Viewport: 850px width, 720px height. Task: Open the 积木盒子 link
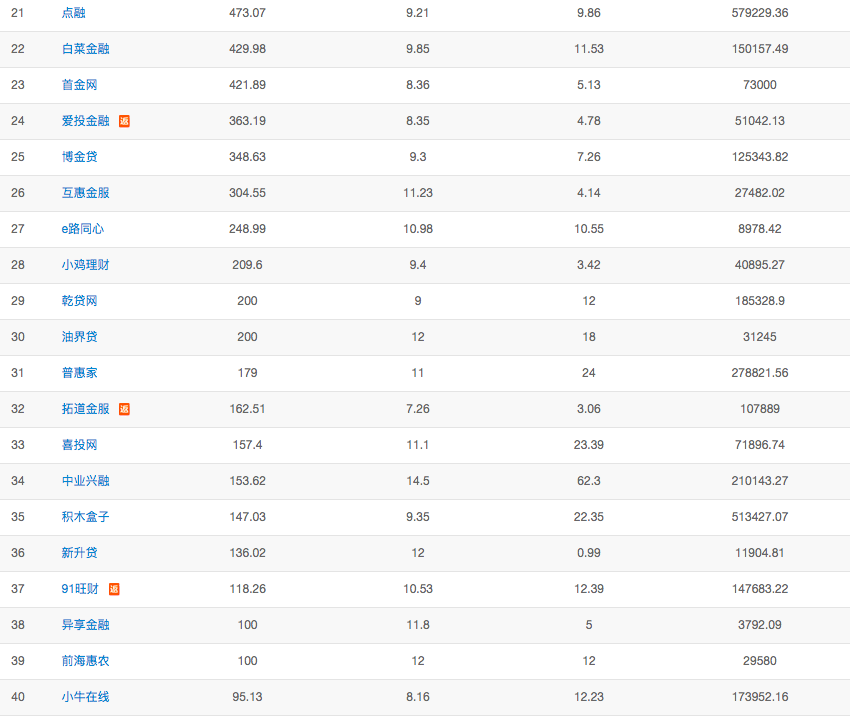tap(86, 517)
